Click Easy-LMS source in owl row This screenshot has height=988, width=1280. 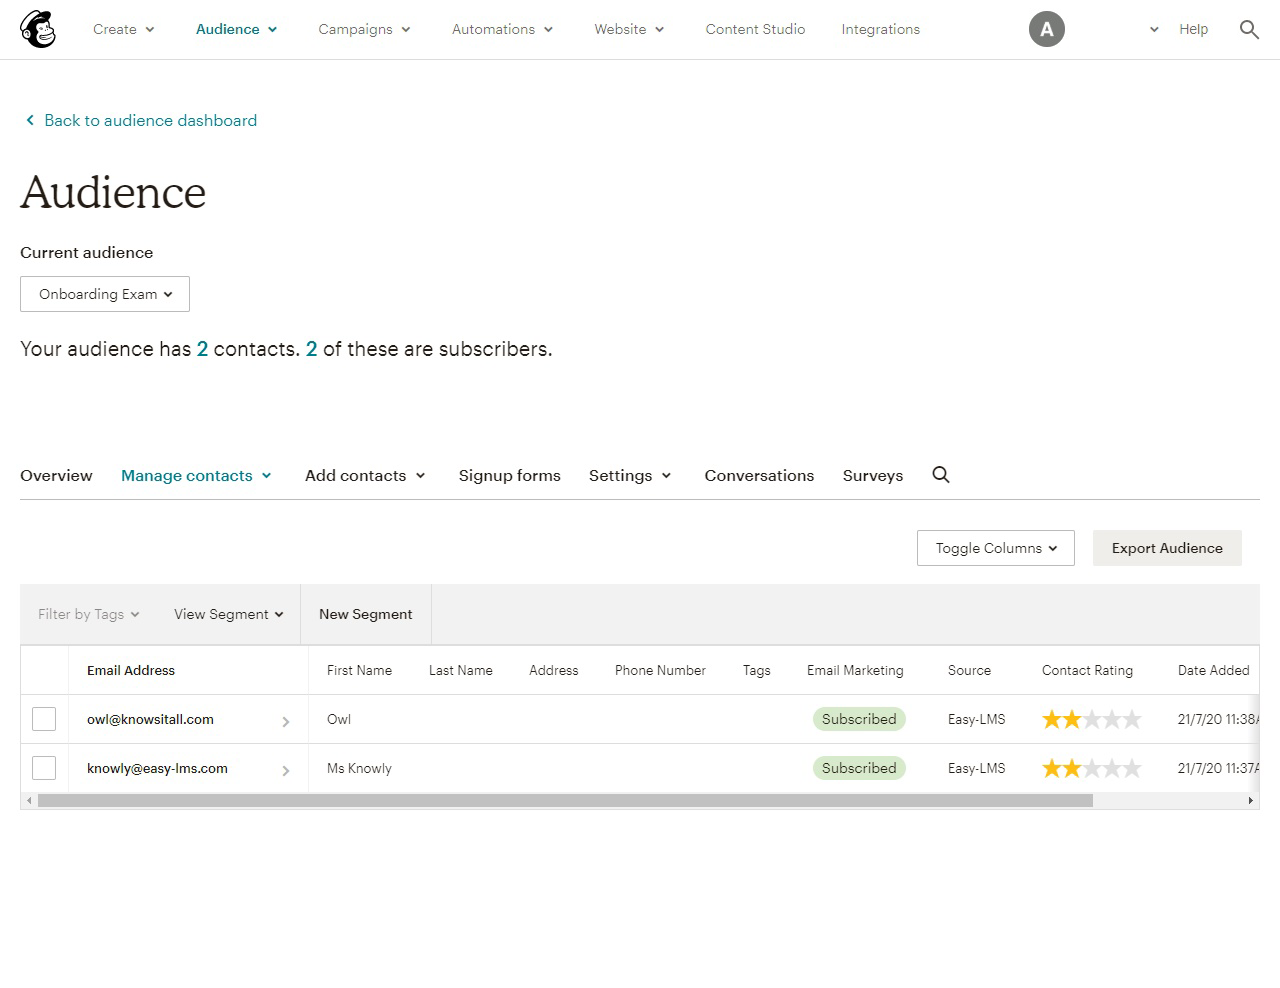[x=977, y=719]
